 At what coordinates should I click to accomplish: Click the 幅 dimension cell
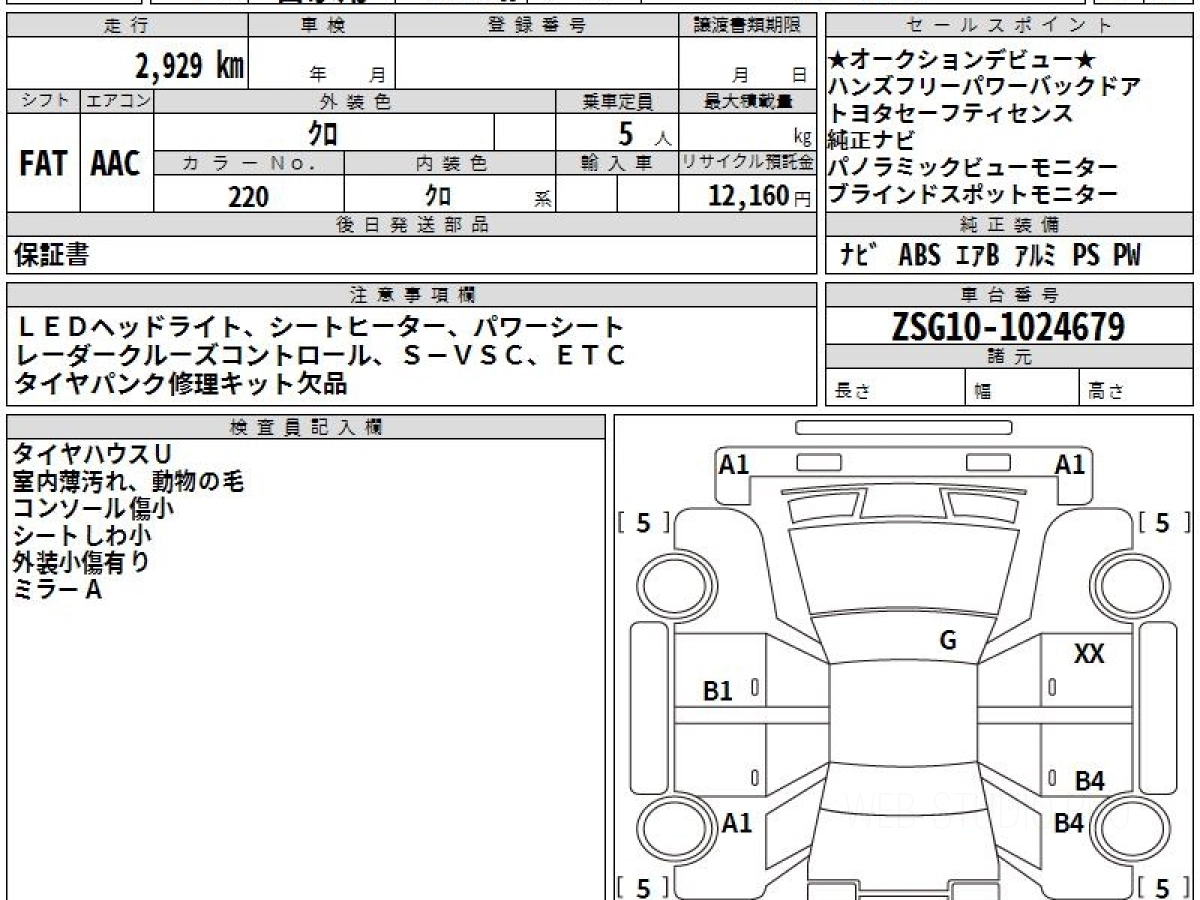pyautogui.click(x=1022, y=388)
